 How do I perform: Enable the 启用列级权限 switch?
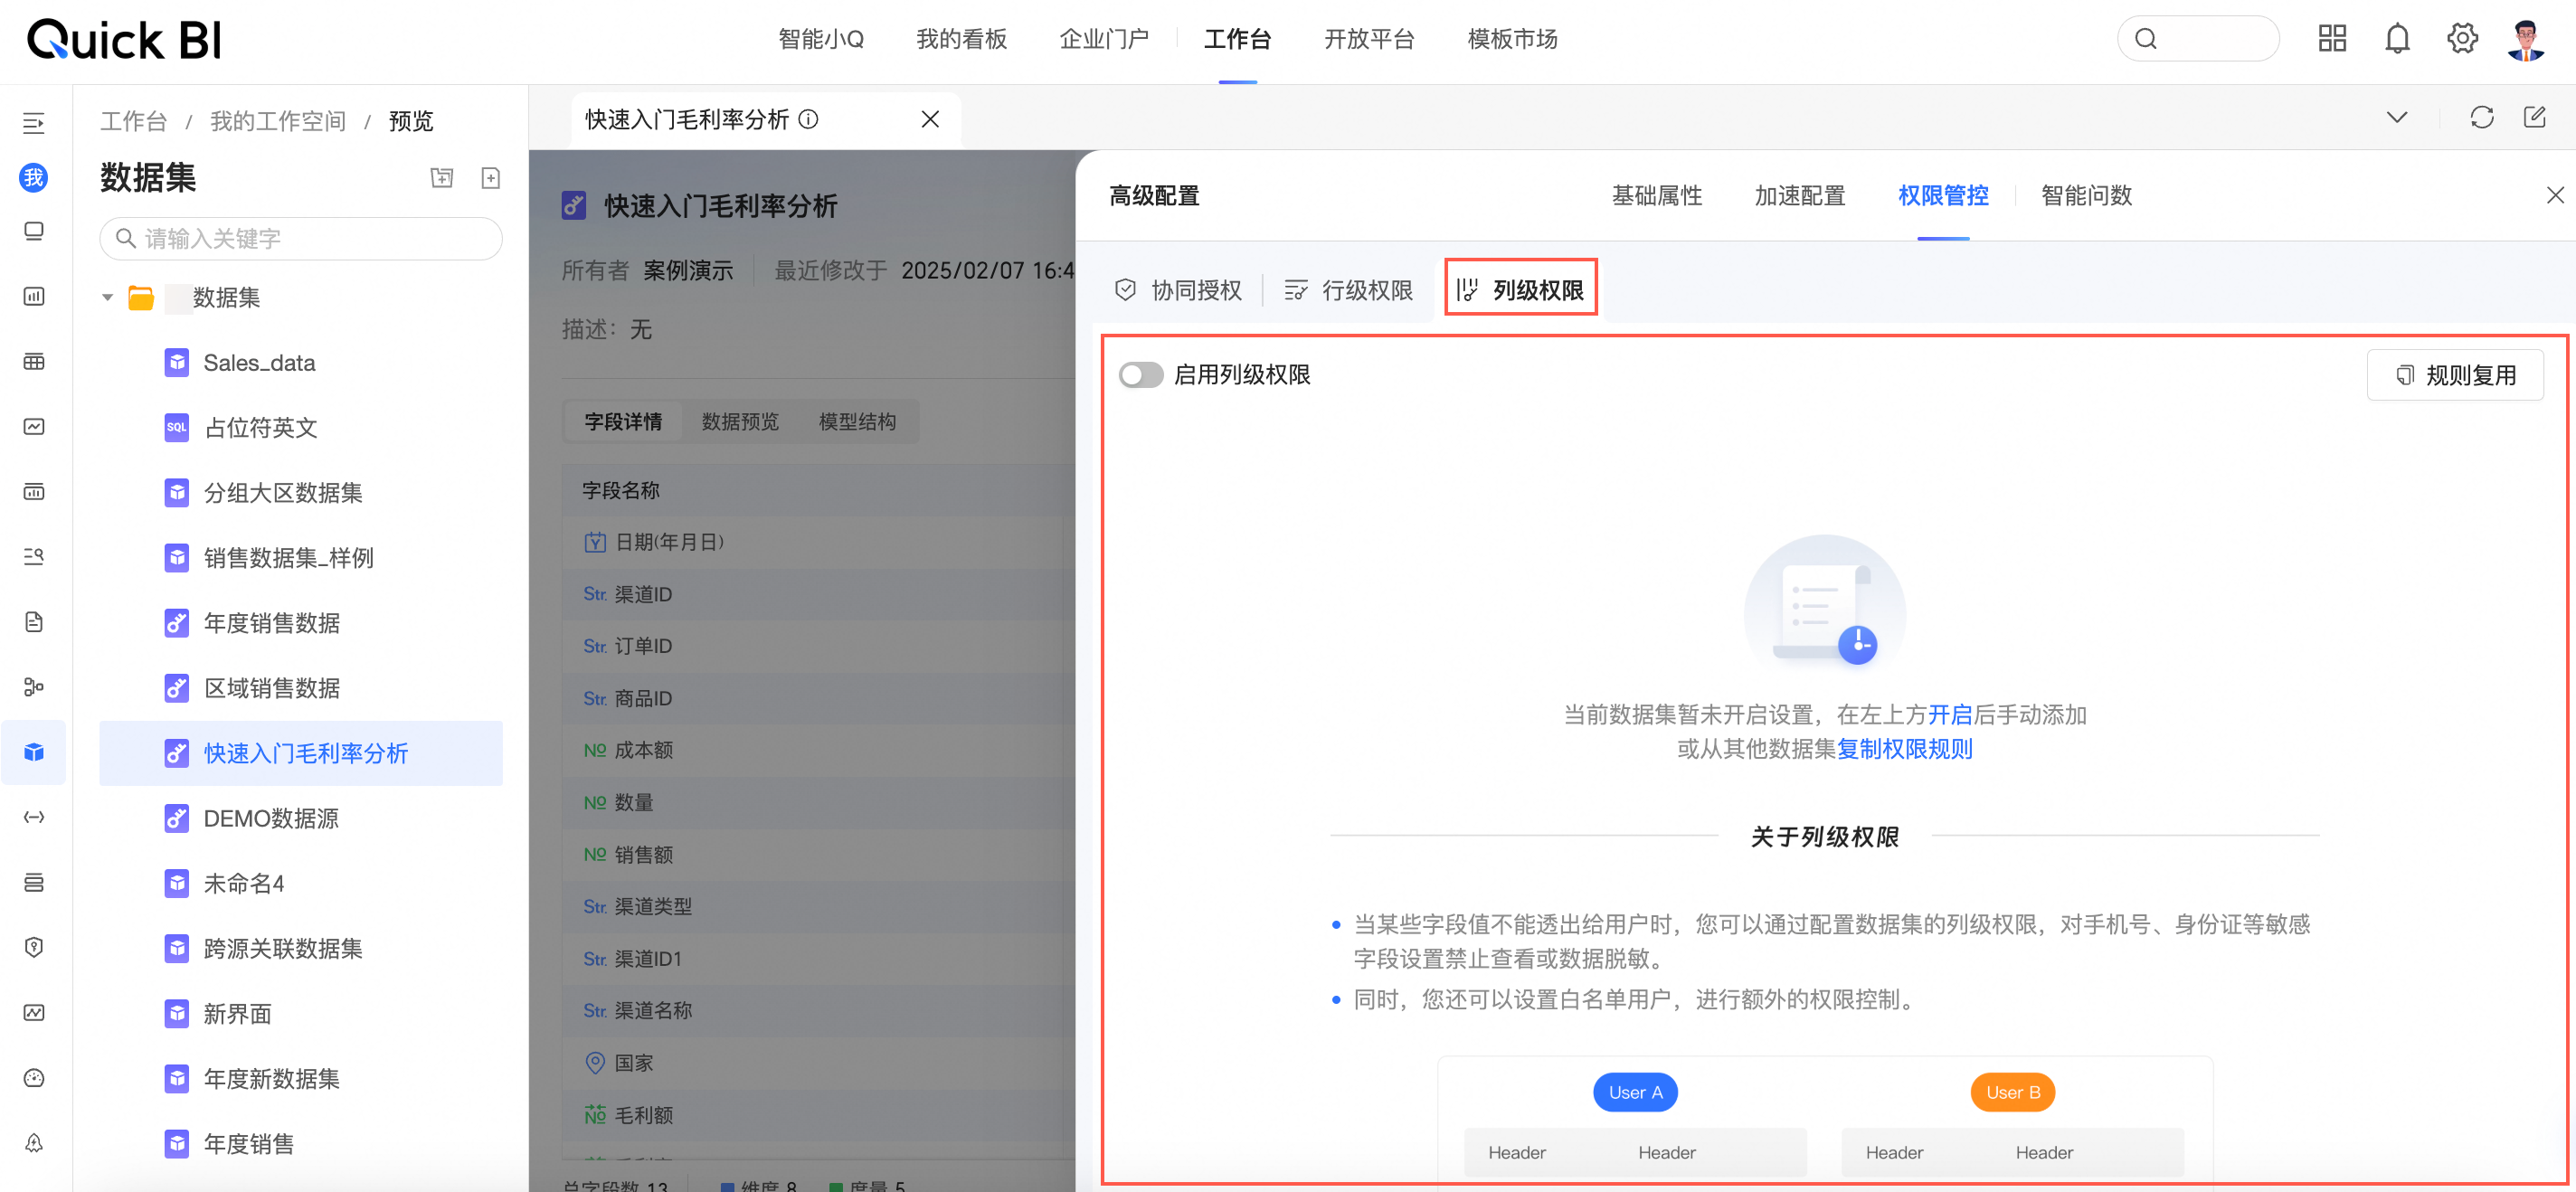1140,375
